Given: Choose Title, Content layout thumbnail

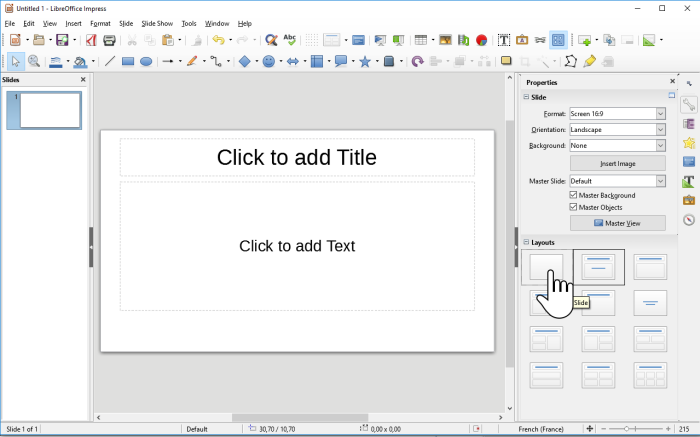Looking at the screenshot, I should point(650,267).
